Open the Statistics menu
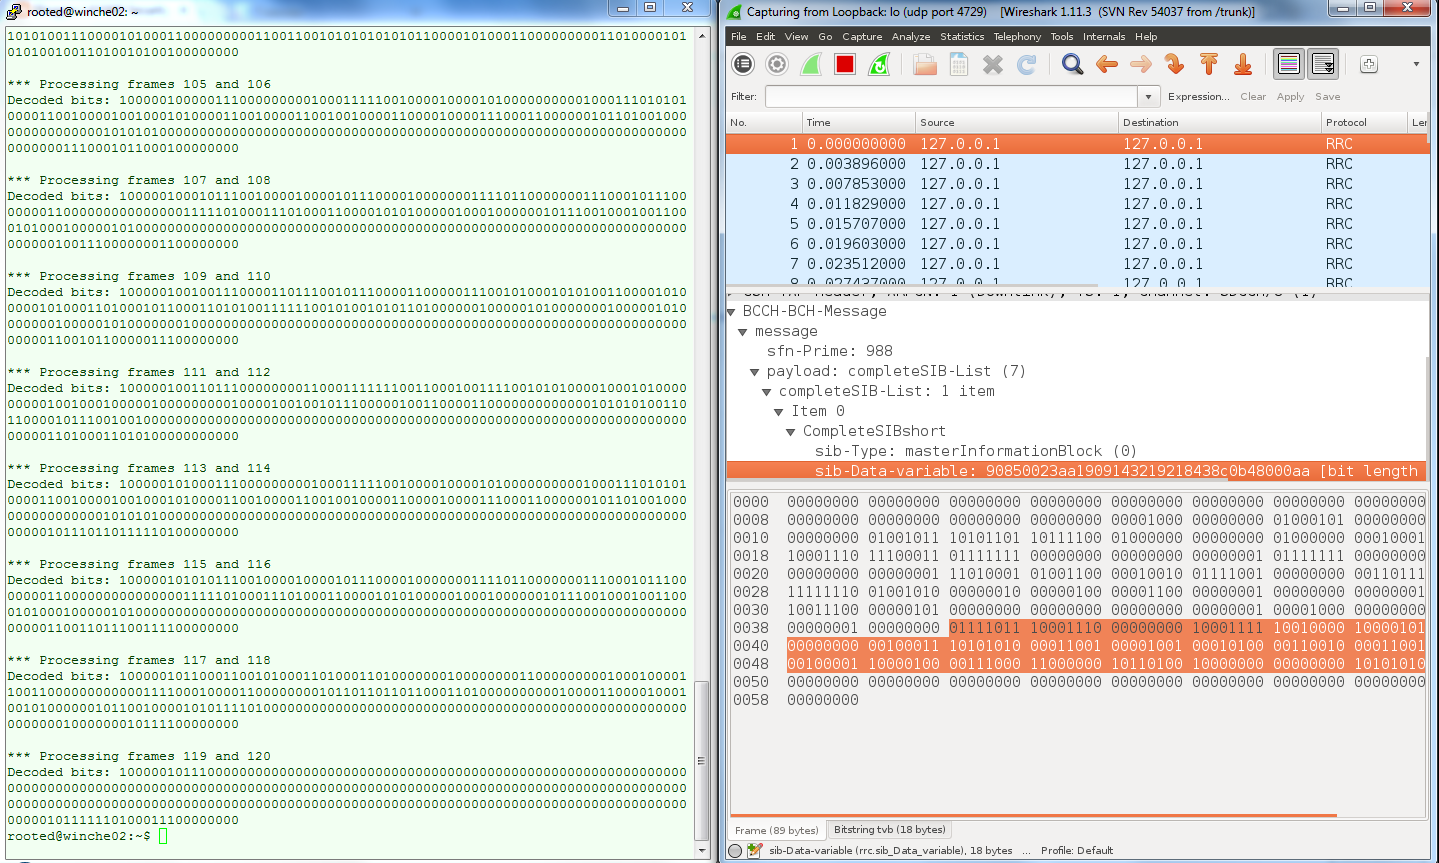 [x=962, y=36]
